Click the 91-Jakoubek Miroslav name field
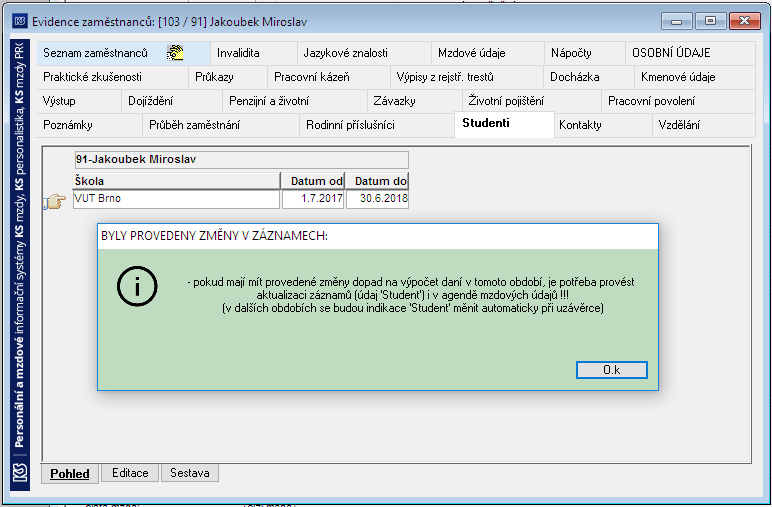772x507 pixels. (x=241, y=159)
